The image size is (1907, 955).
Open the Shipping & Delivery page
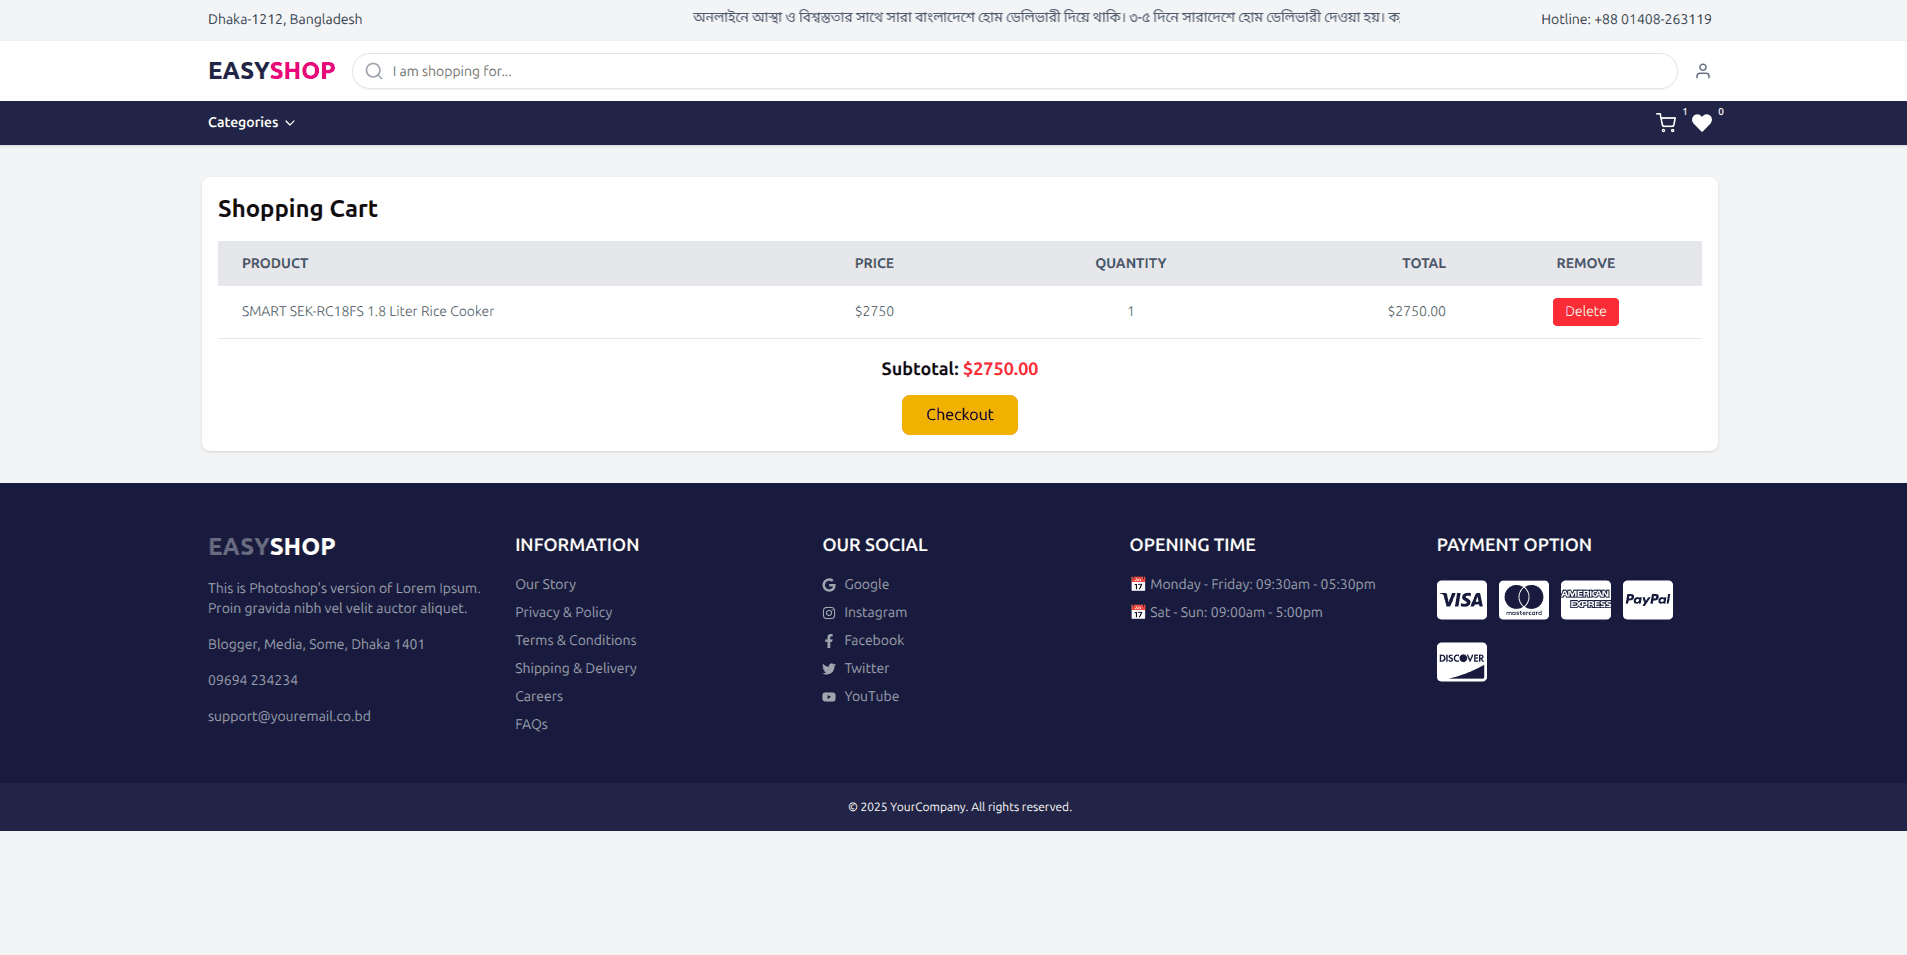click(x=575, y=668)
